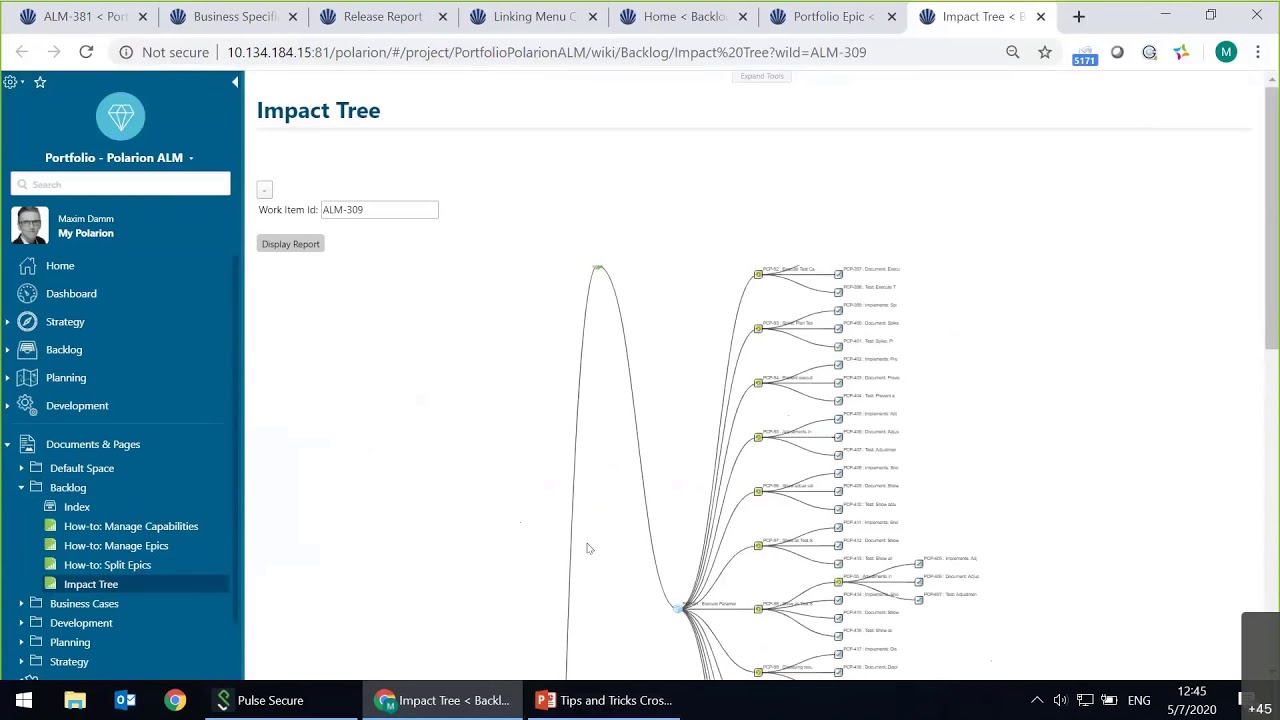Click the PCP-400 Document task icon
The image size is (1280, 720).
tap(838, 328)
